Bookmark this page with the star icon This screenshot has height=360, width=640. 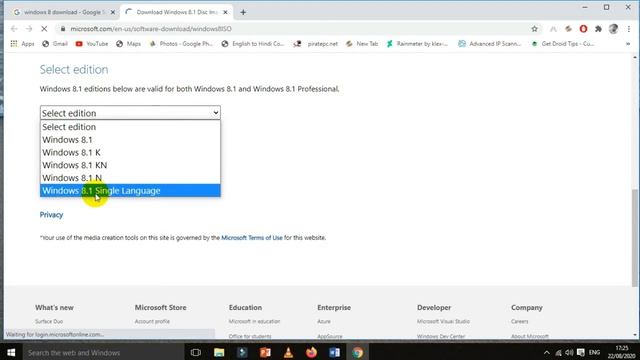(534, 29)
